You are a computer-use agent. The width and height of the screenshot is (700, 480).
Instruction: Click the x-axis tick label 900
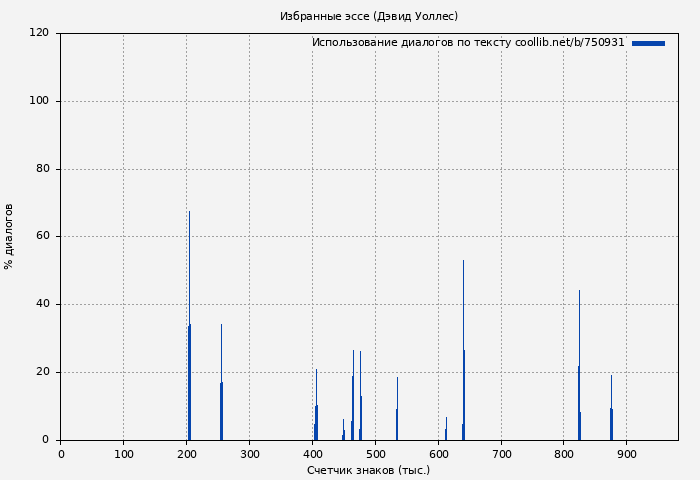[627, 454]
